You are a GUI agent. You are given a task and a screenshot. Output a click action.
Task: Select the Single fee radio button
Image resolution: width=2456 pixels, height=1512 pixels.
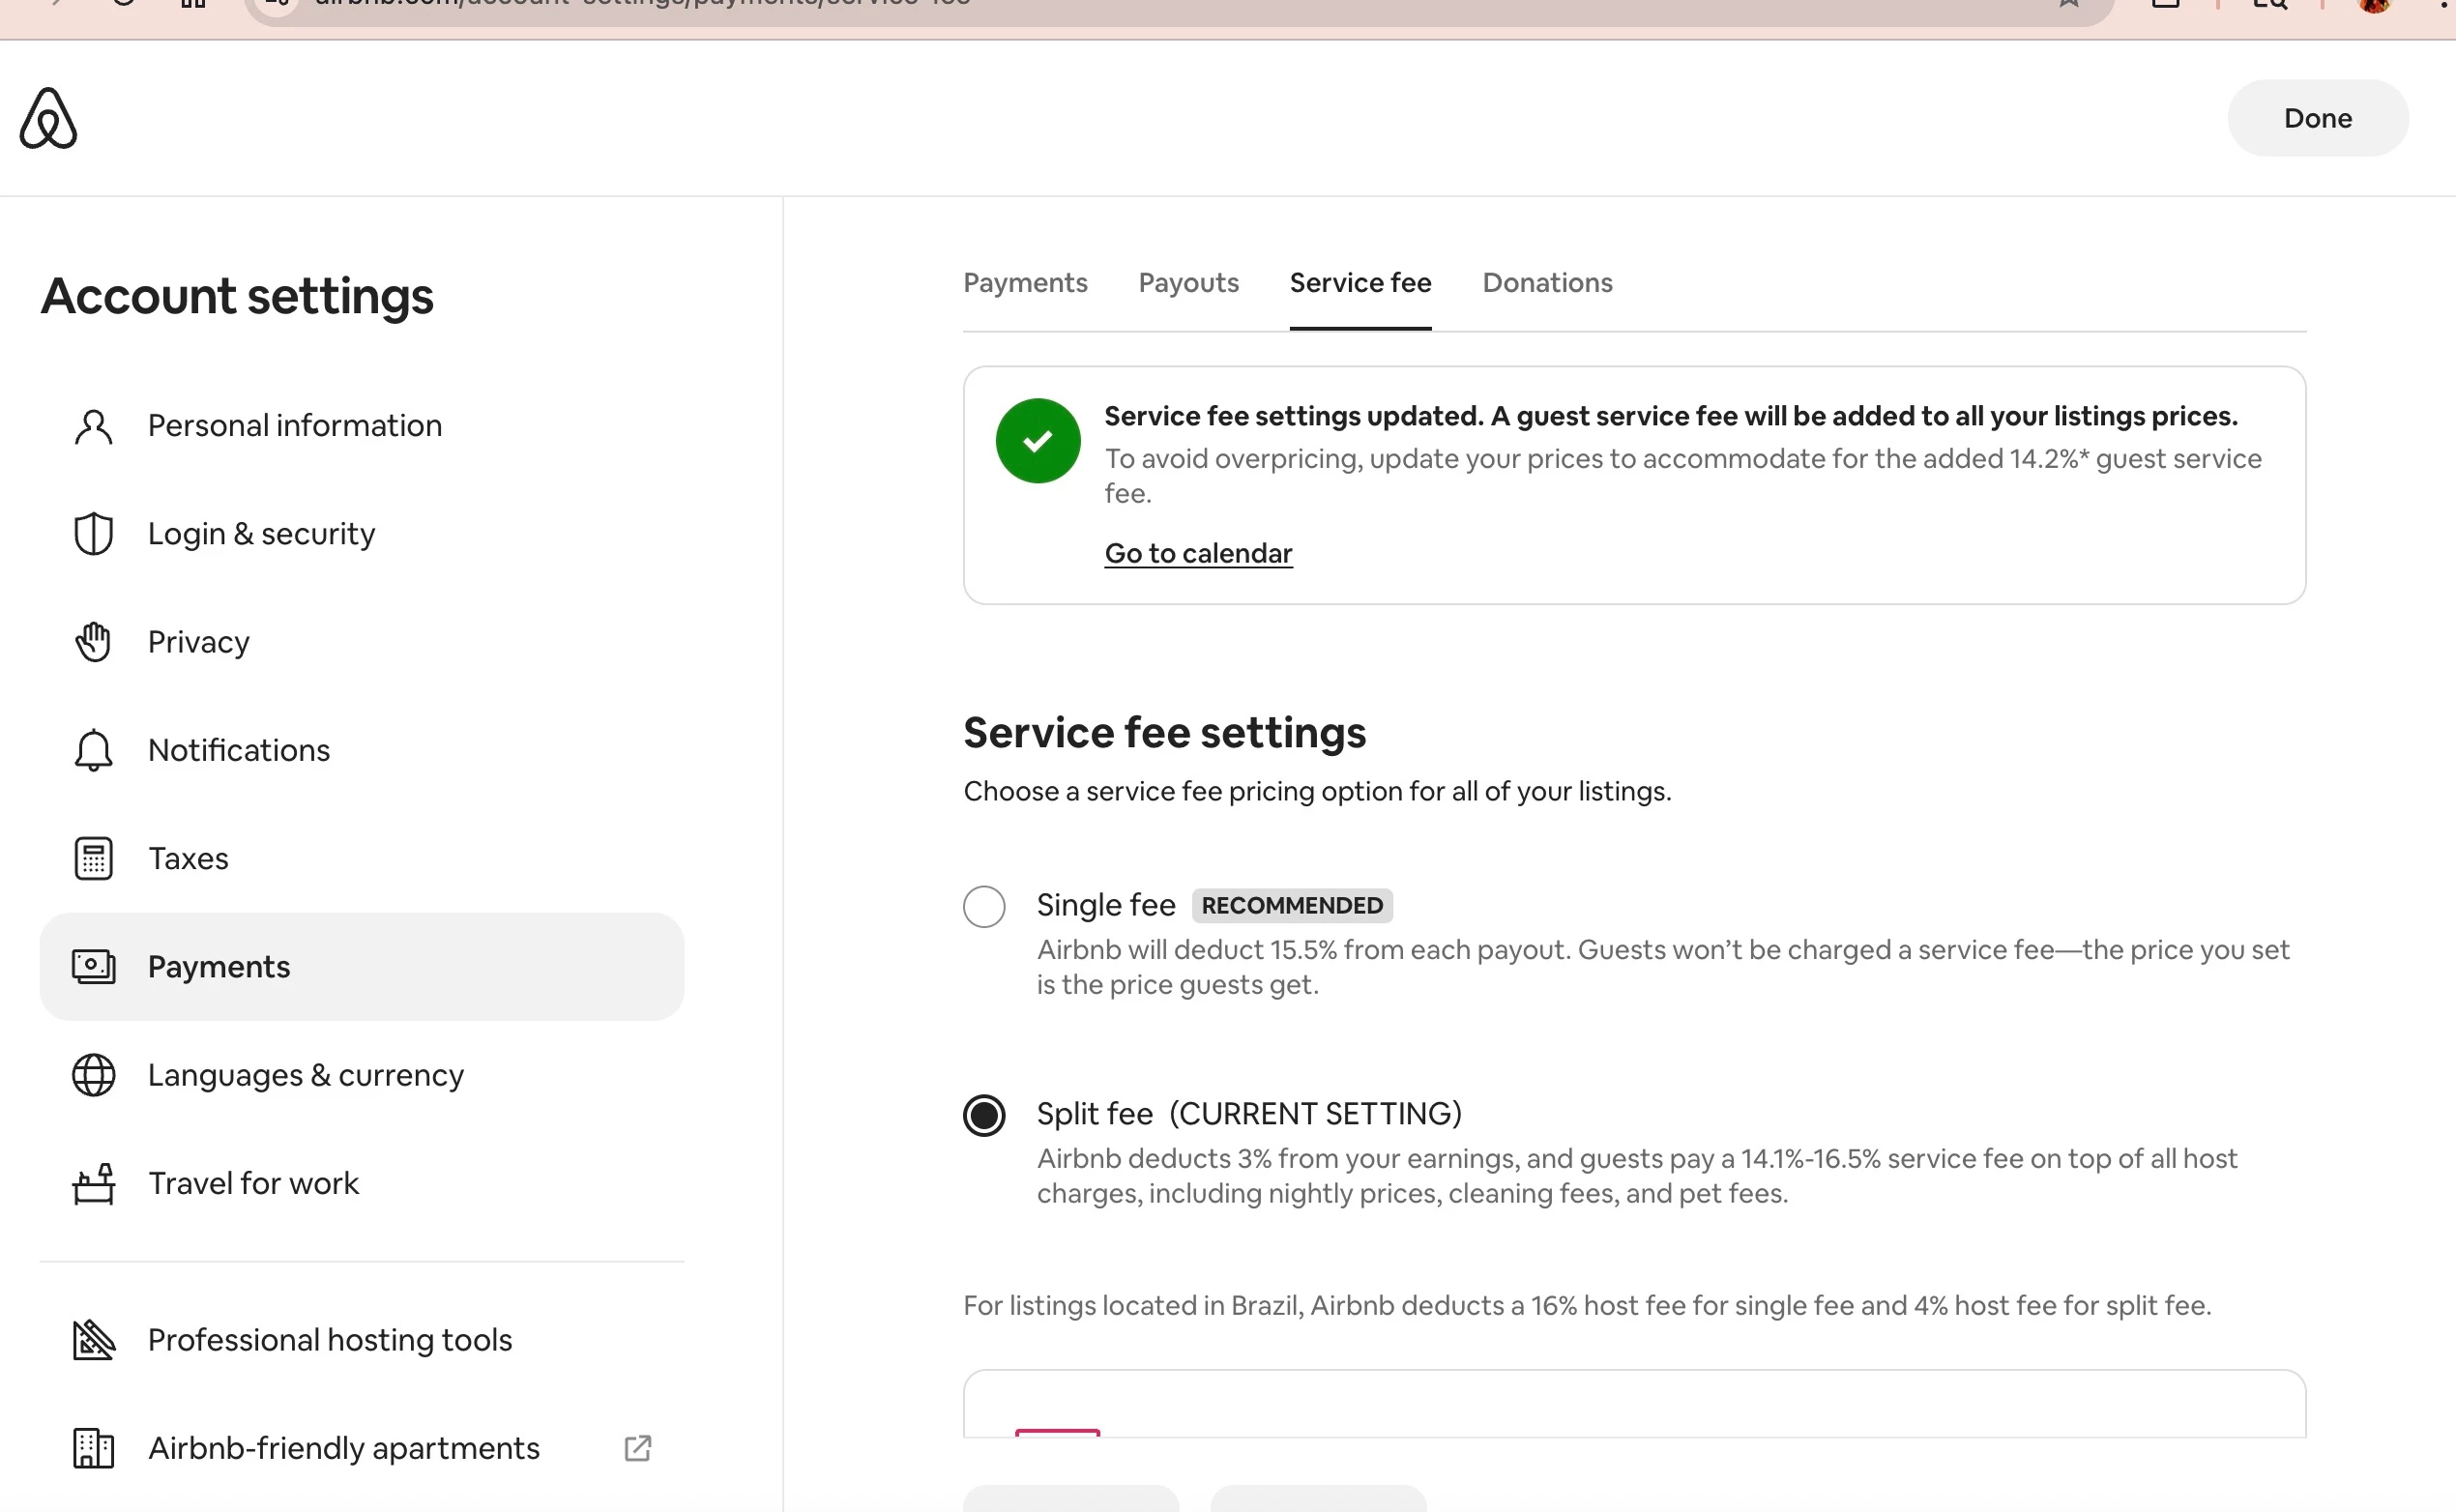coord(983,906)
